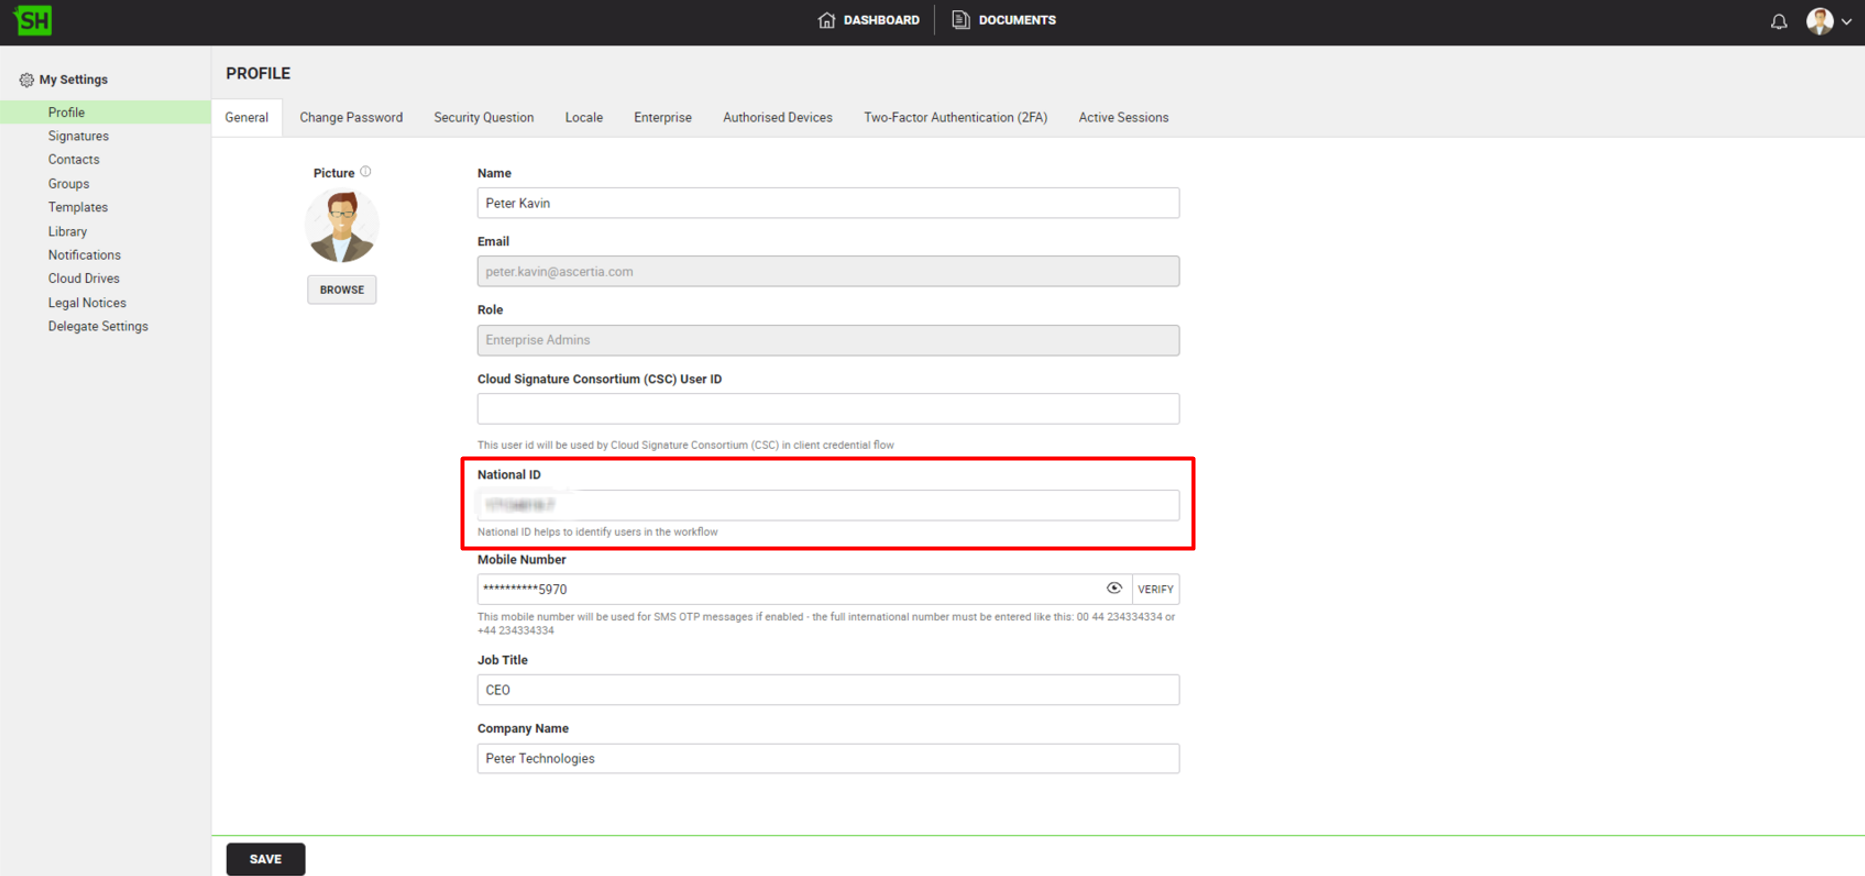This screenshot has height=876, width=1865.
Task: Click the profile picture avatar
Action: coord(341,226)
